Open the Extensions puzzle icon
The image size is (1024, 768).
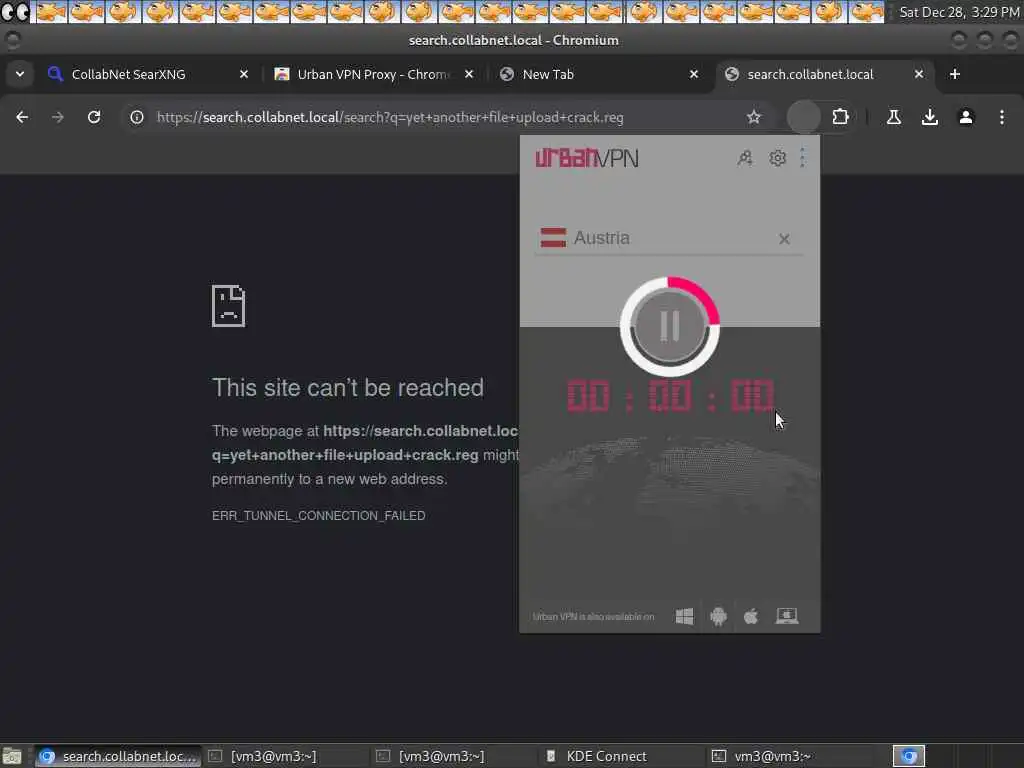[x=840, y=117]
